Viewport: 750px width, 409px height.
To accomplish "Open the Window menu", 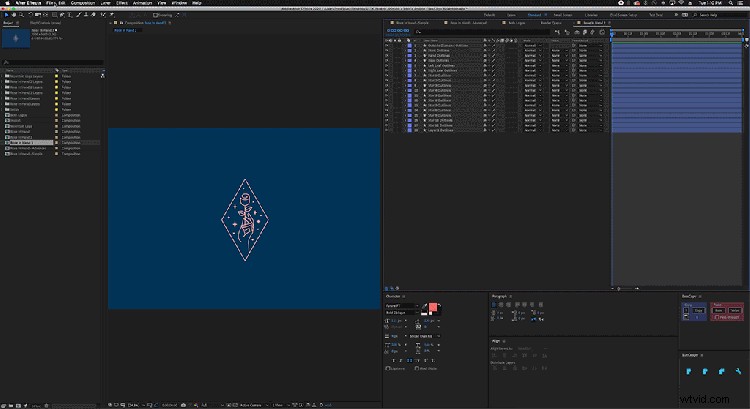I will click(x=179, y=3).
